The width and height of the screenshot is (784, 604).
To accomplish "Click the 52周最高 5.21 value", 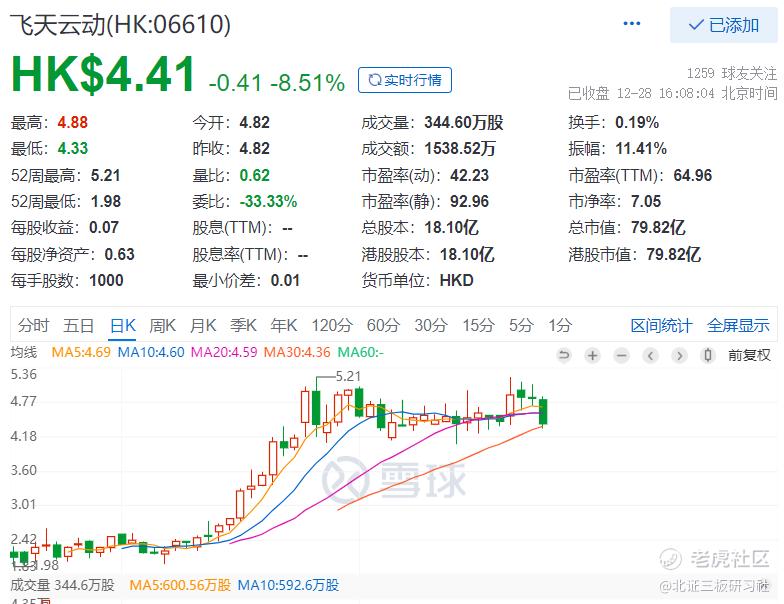I will click(106, 176).
